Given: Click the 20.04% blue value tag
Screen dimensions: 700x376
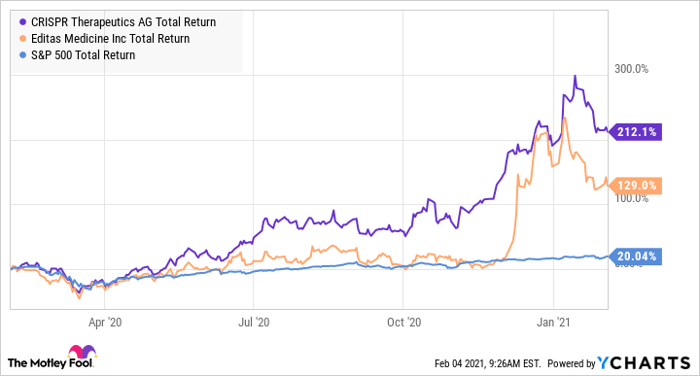Looking at the screenshot, I should [x=636, y=256].
